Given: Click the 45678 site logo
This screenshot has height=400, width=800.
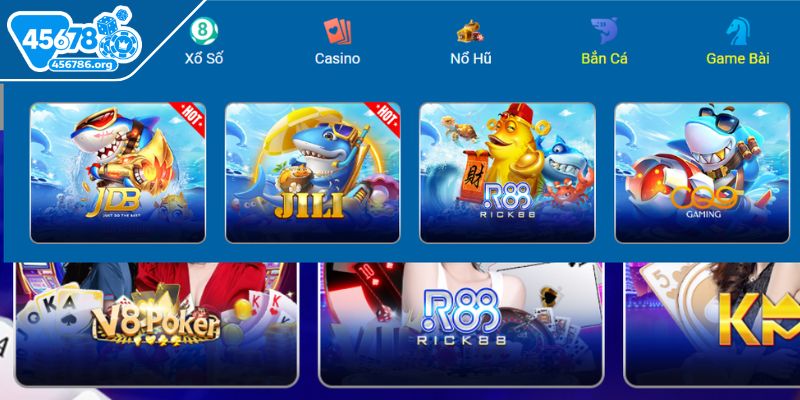Looking at the screenshot, I should pyautogui.click(x=75, y=39).
